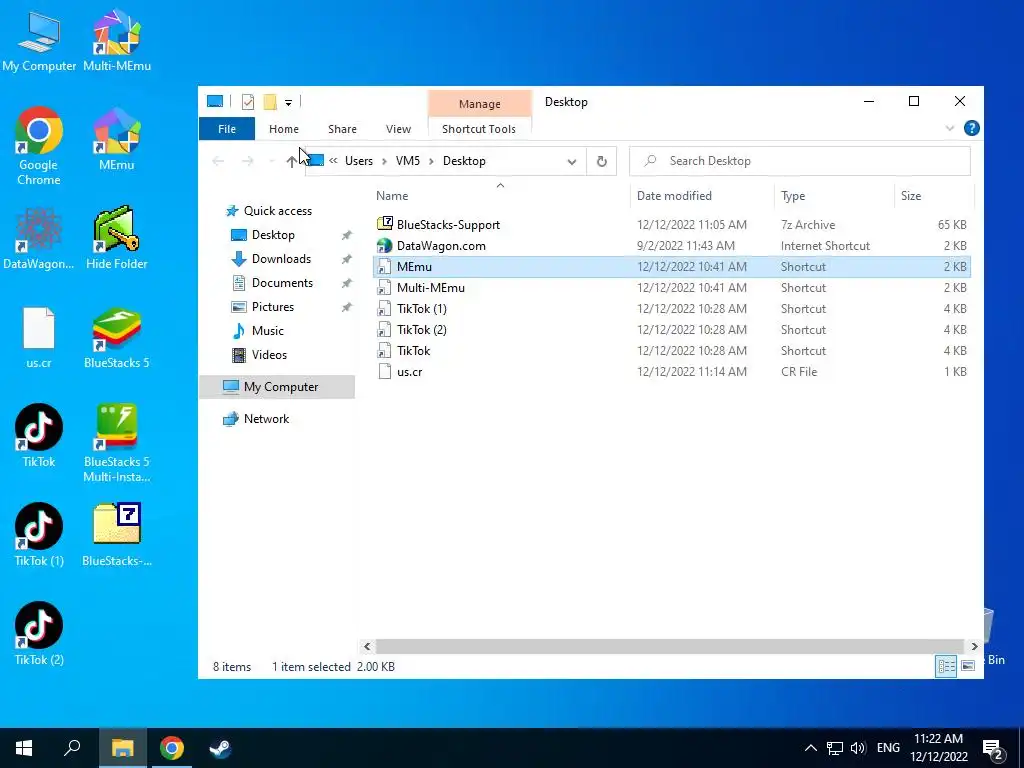Screen dimensions: 1024x768
Task: Select DataWagon desktop shortcut icon
Action: tap(39, 238)
